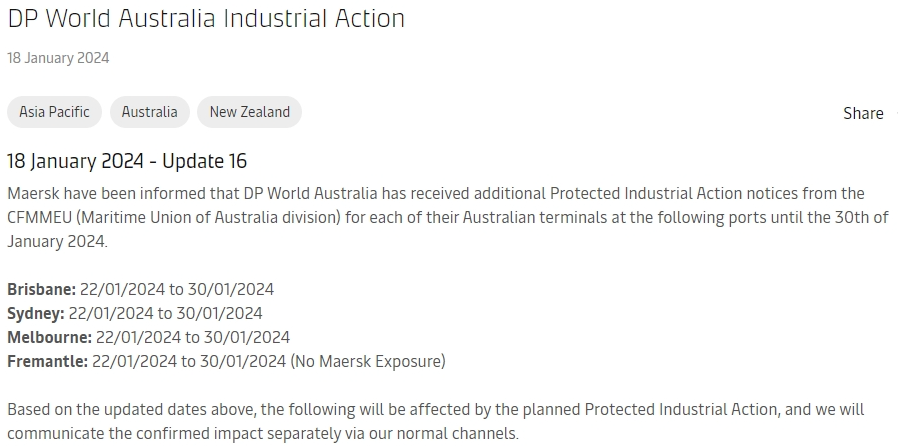Screen dimensions: 898x448
Task: Click the bold Melbourne label
Action: [49, 337]
